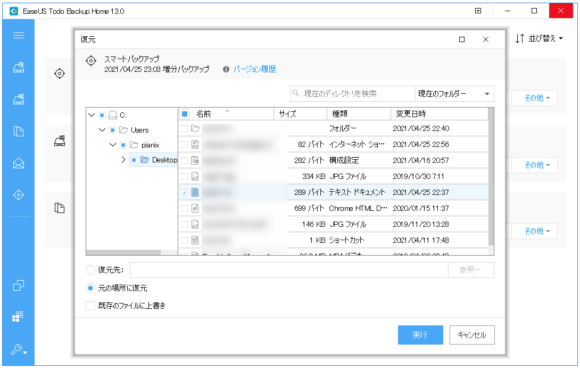Screen dimensions: 580x368
Task: Collapse the pianix tree node
Action: 113,145
